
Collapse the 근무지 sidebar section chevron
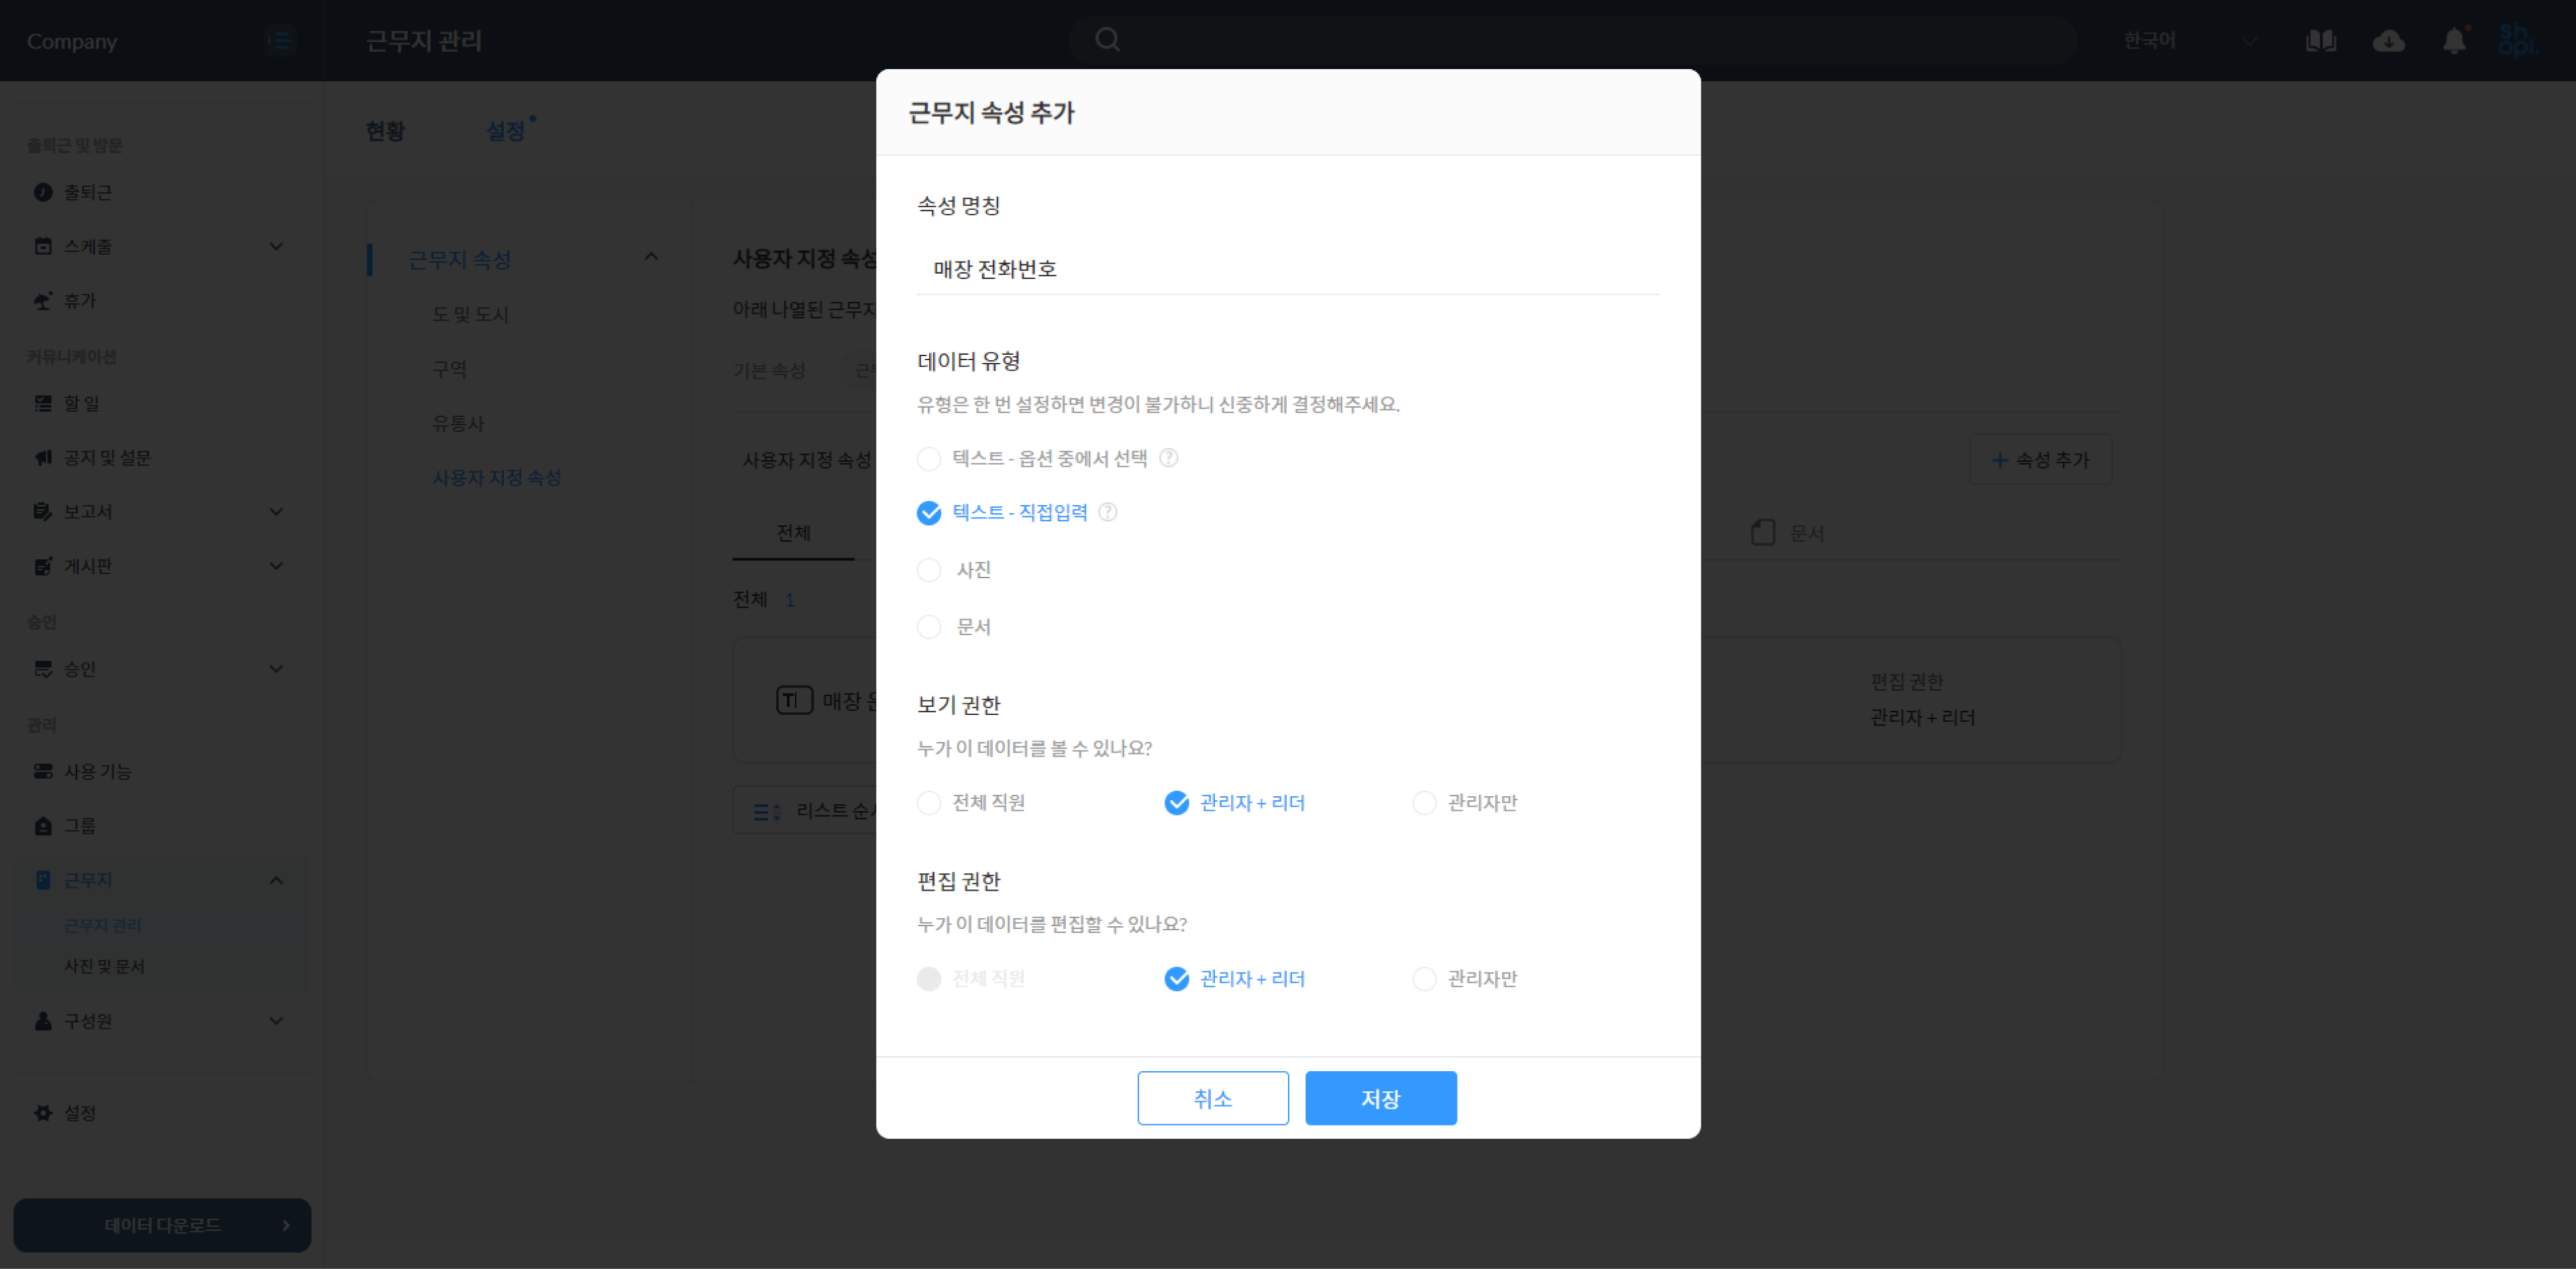point(276,880)
